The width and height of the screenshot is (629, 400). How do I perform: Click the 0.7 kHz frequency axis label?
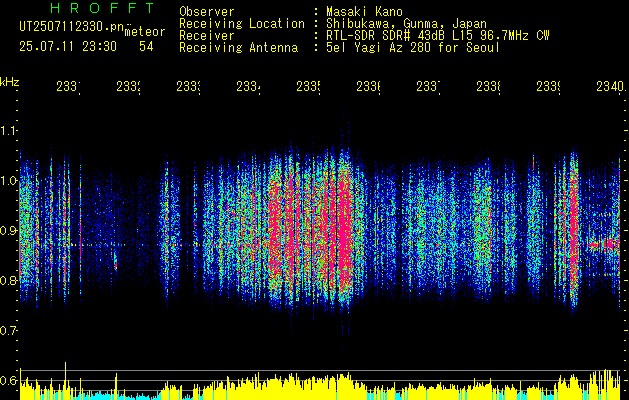(x=8, y=330)
